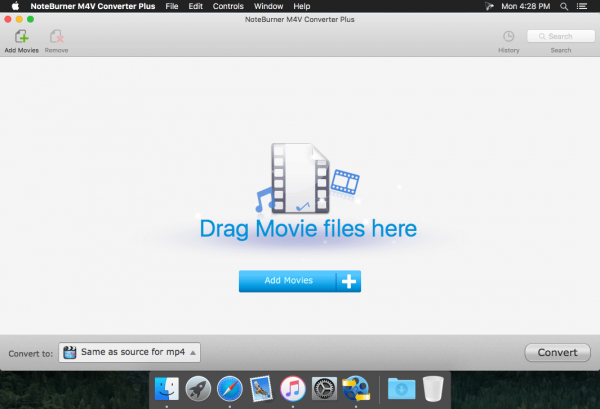Open the Downloads folder in dock

pos(401,389)
